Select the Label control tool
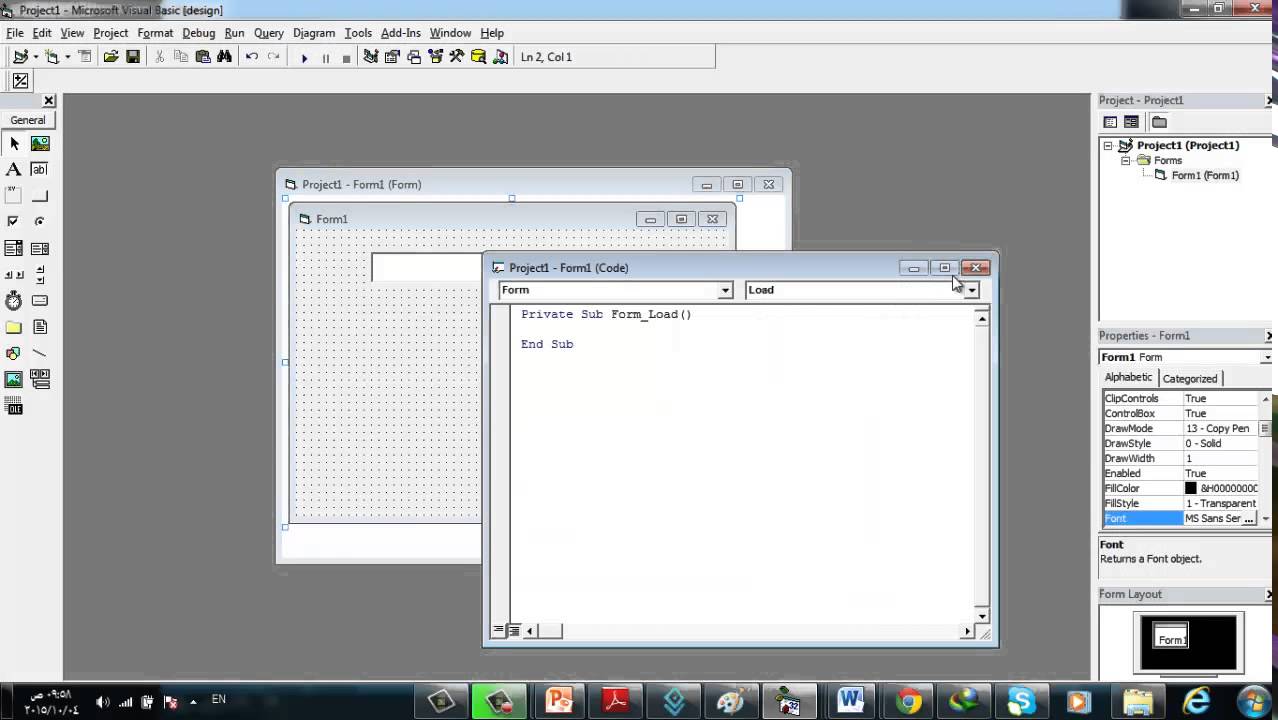1278x720 pixels. [x=14, y=169]
